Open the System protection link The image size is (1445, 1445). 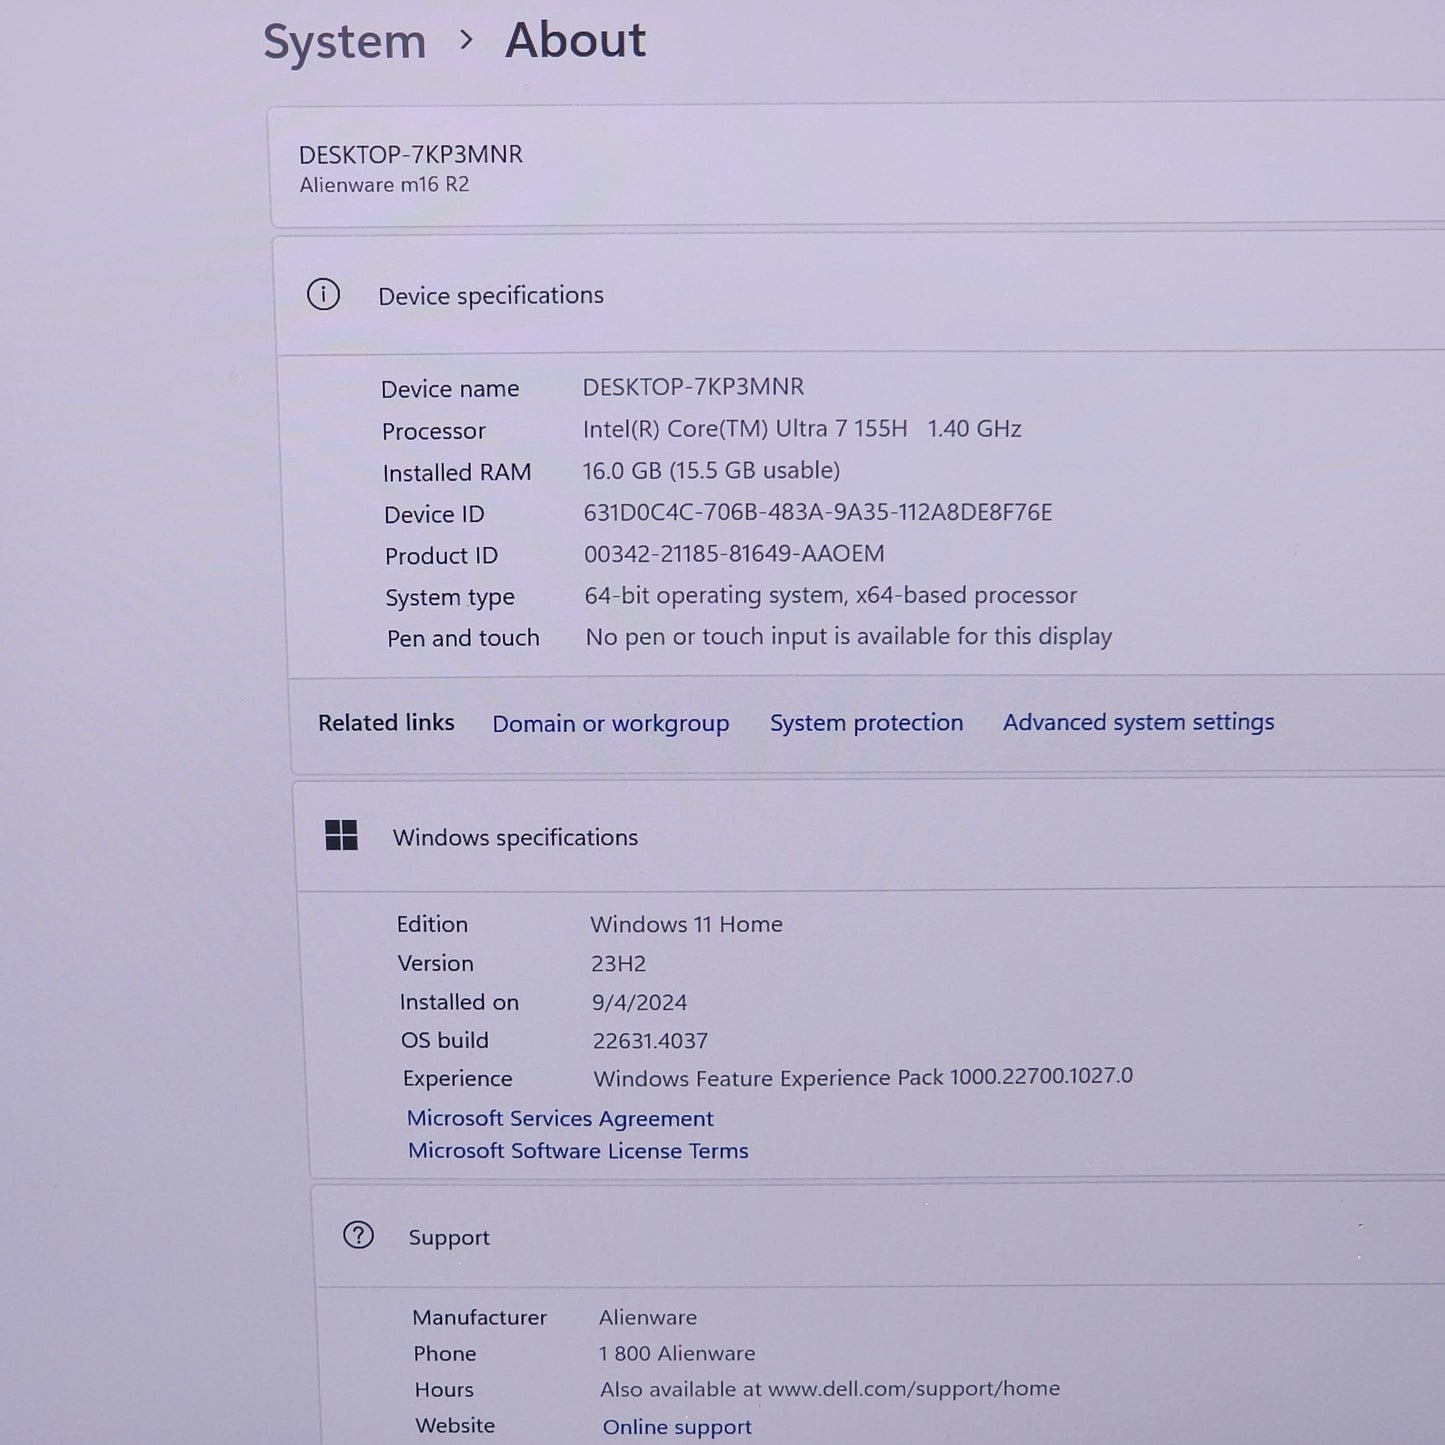pos(867,723)
